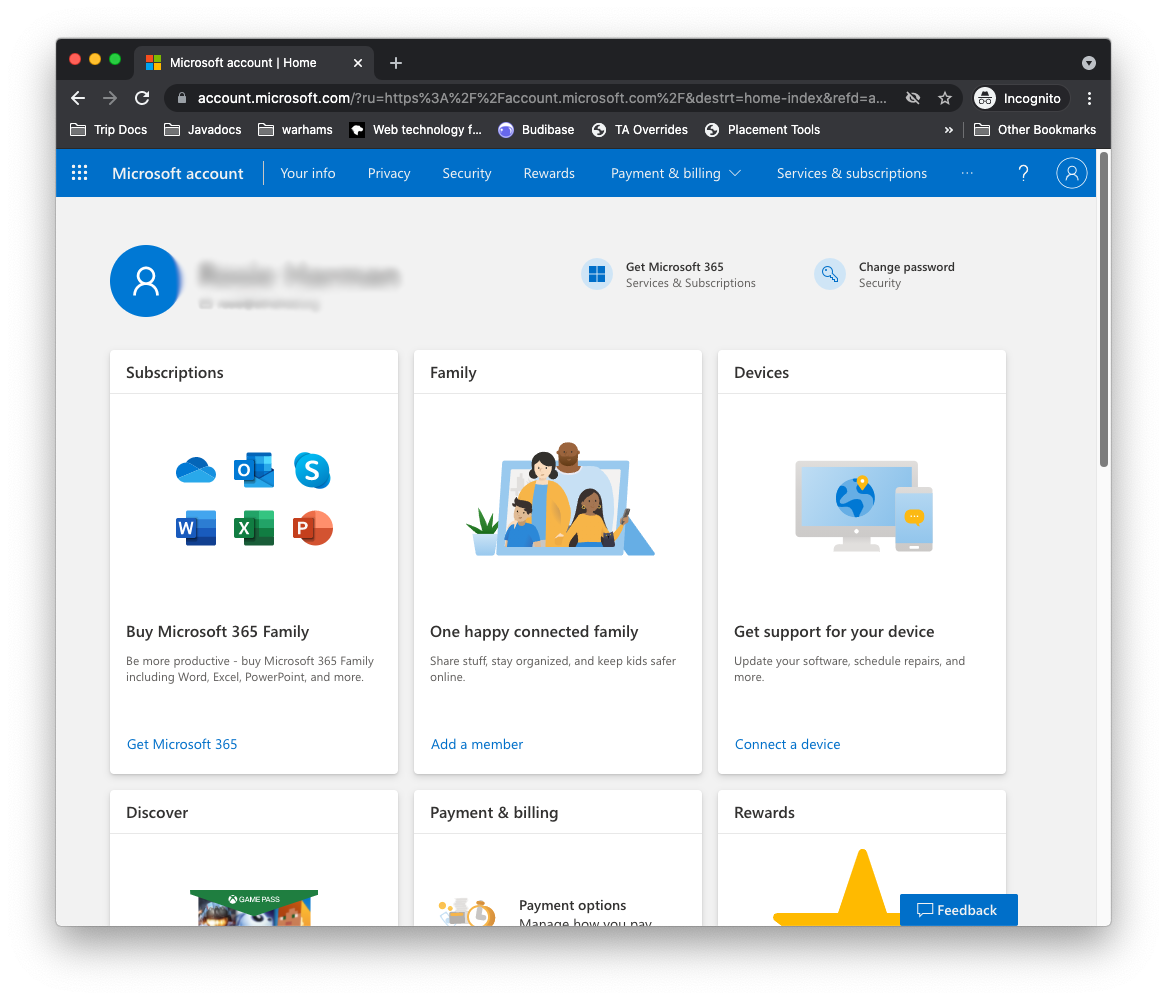Select the PowerPoint icon in the Subscriptions card
1167x1000 pixels.
(x=312, y=528)
